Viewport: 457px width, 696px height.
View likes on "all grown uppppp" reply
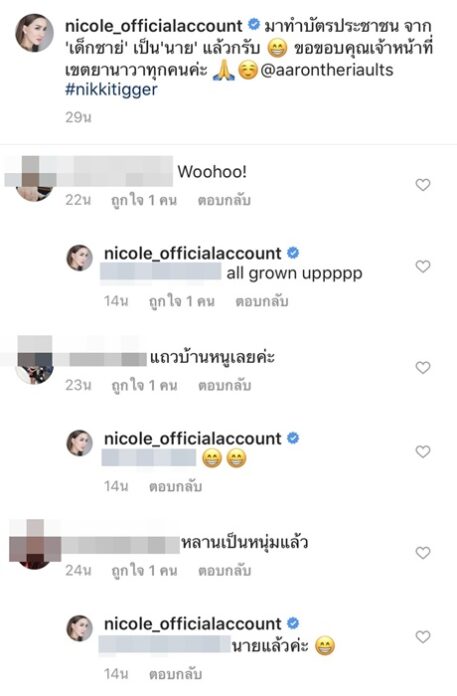click(181, 302)
